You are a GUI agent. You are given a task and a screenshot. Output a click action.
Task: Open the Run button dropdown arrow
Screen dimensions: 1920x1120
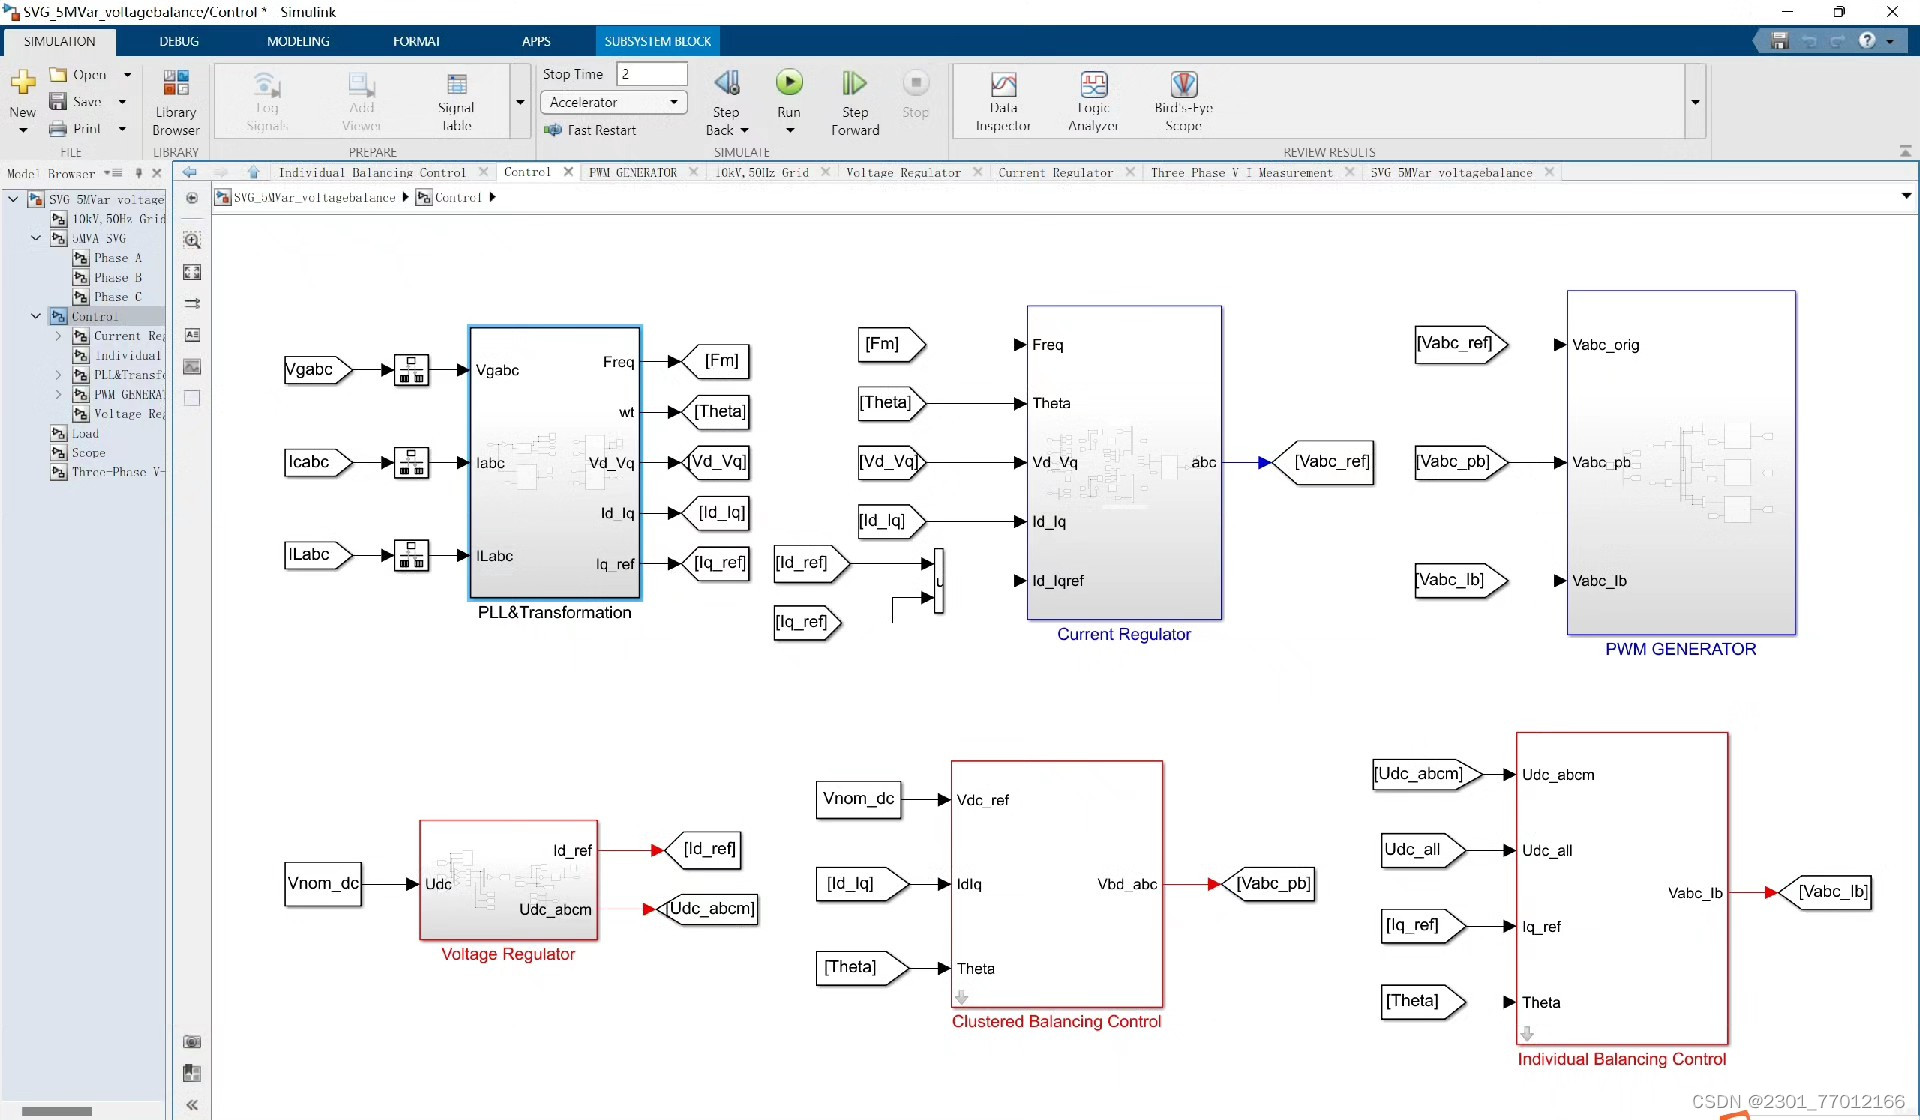(789, 130)
